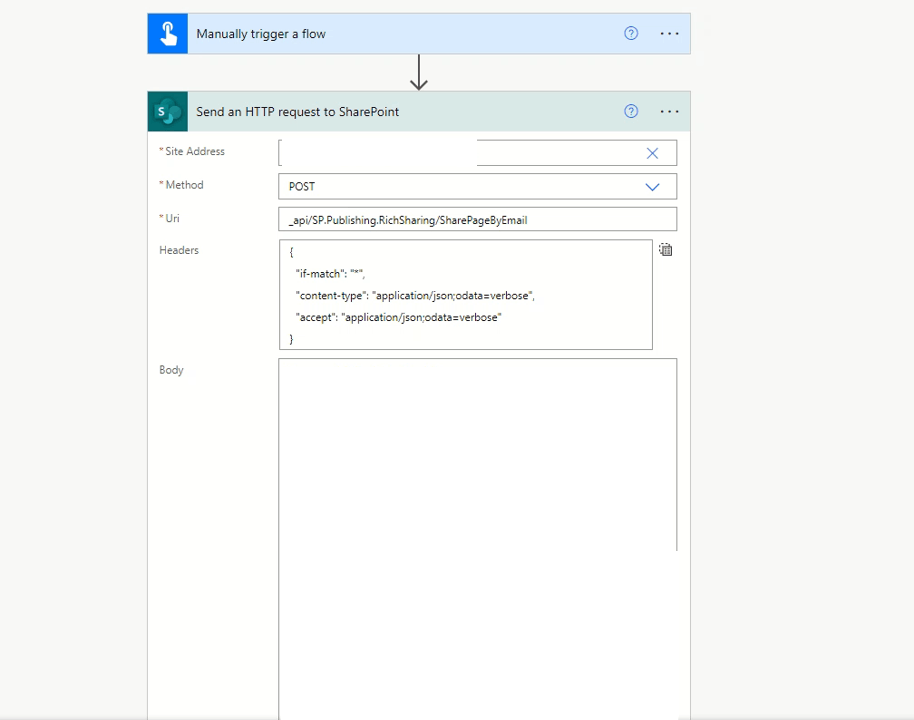Click the "if-match" header line

[x=331, y=273]
